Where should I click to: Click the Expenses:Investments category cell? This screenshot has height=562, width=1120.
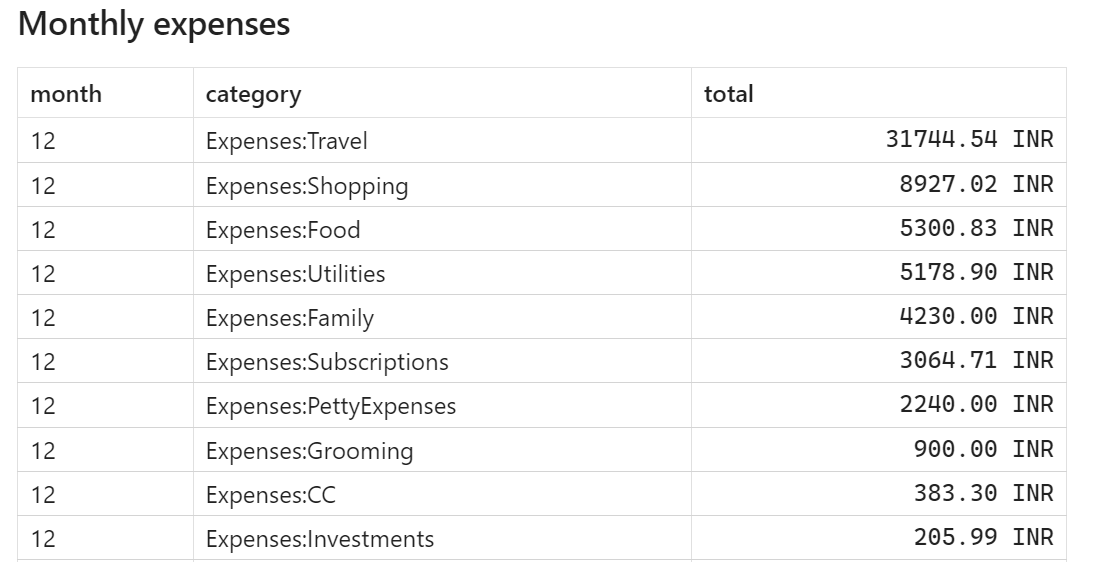[320, 539]
